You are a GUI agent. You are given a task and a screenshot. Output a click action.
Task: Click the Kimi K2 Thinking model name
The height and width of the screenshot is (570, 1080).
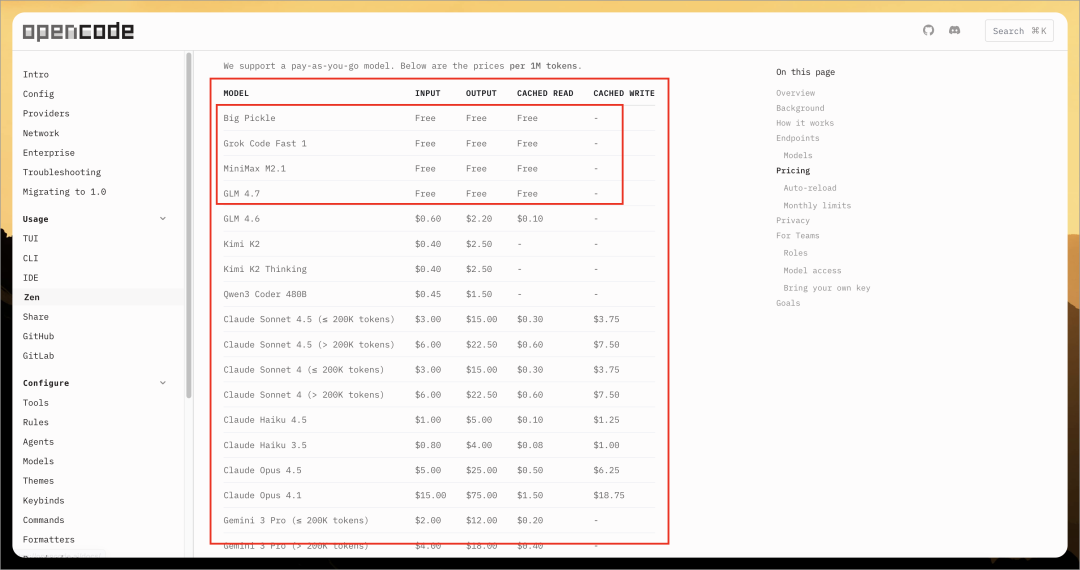[x=265, y=269]
